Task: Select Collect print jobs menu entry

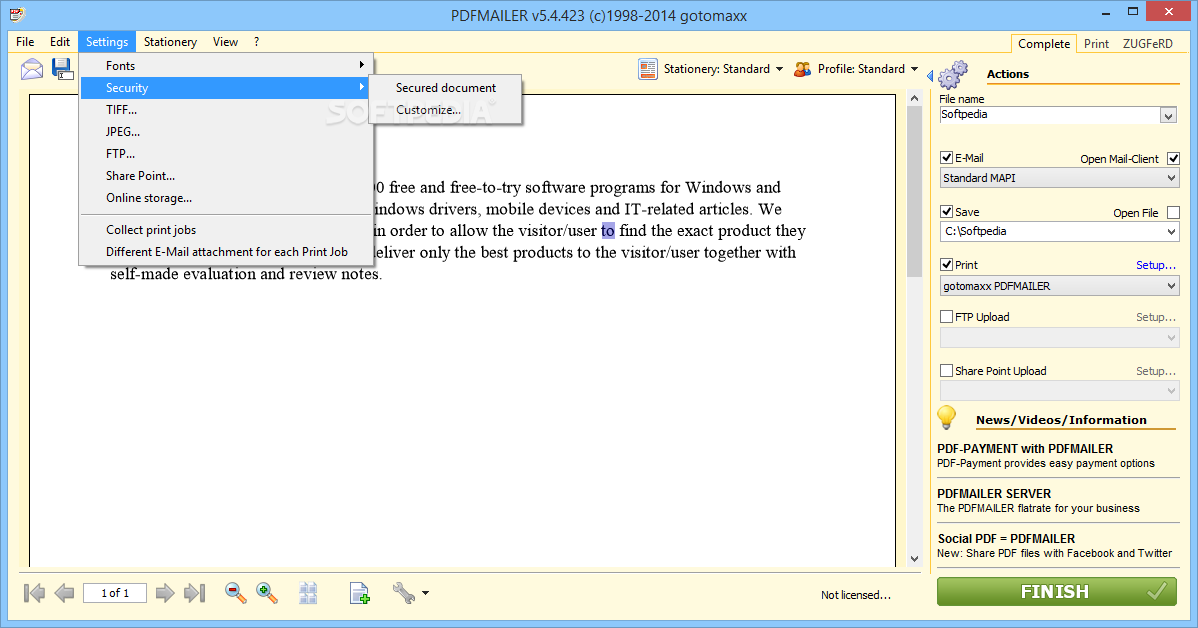Action: [227, 230]
